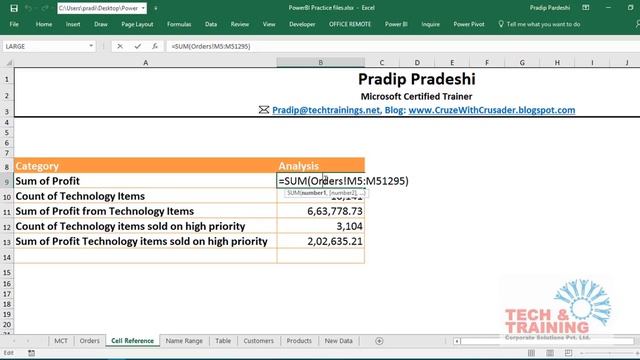Click inside the formula bar text
Image resolution: width=640 pixels, height=360 pixels.
coord(211,46)
